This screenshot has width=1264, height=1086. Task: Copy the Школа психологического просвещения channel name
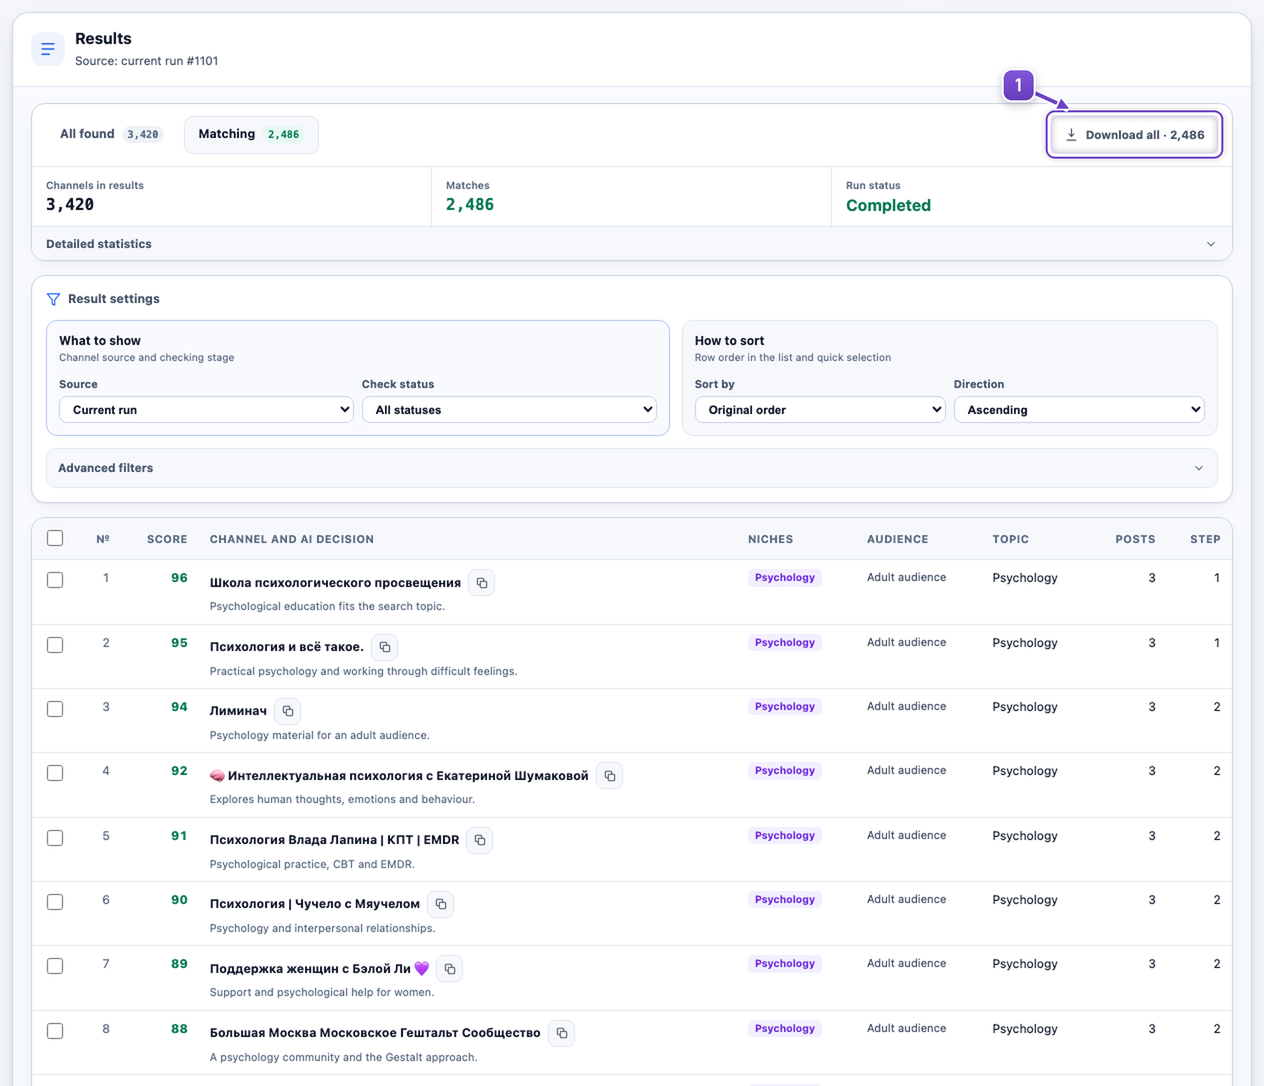tap(482, 583)
